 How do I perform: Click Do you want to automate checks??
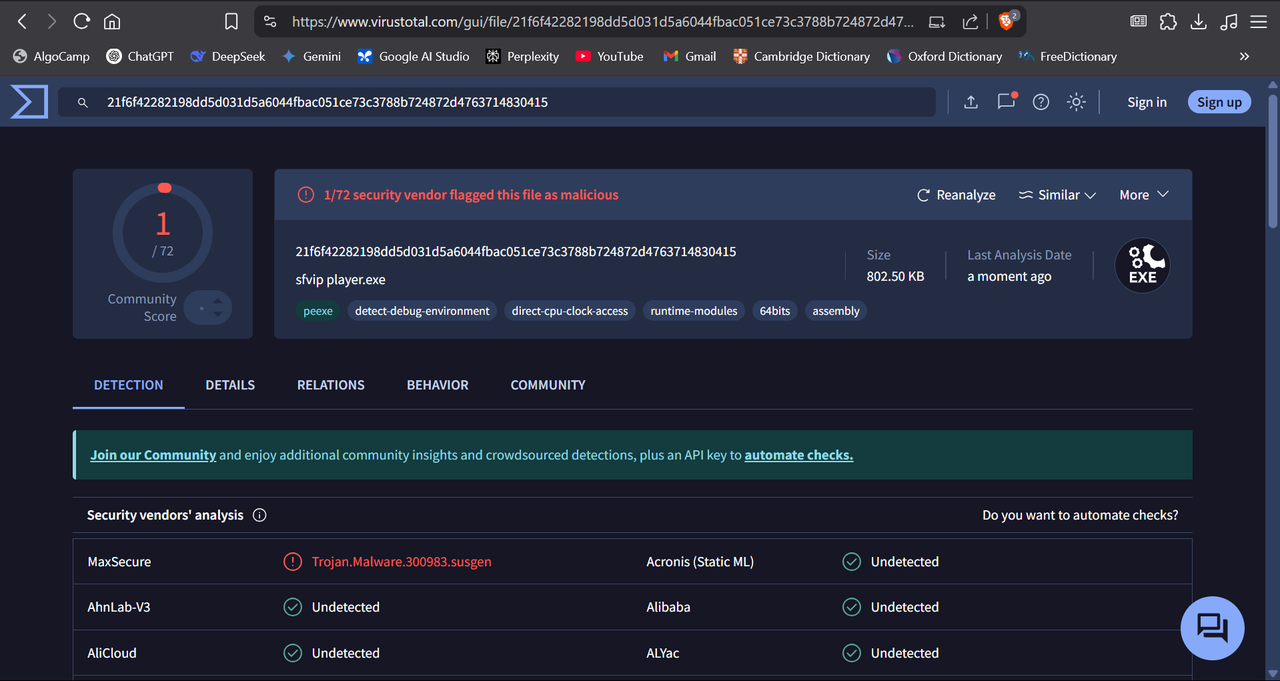point(1080,515)
